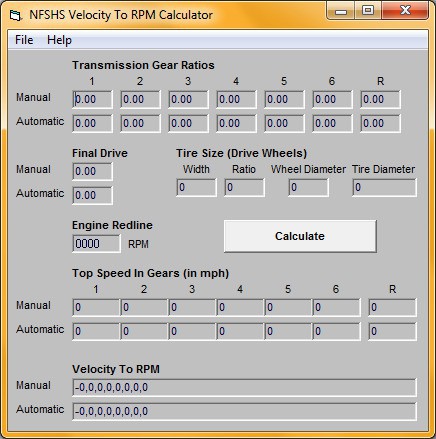Image resolution: width=436 pixels, height=439 pixels.
Task: Click the tire Width field
Action: coord(196,187)
